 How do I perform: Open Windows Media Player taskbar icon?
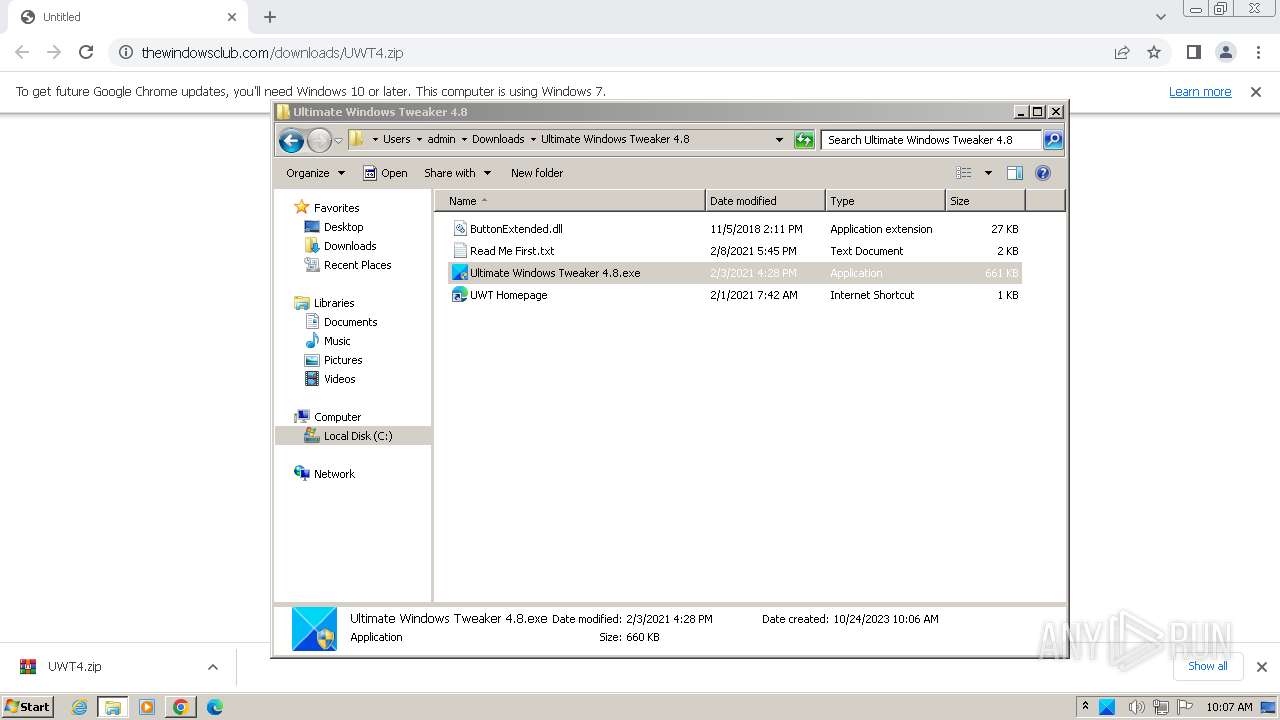[x=147, y=707]
